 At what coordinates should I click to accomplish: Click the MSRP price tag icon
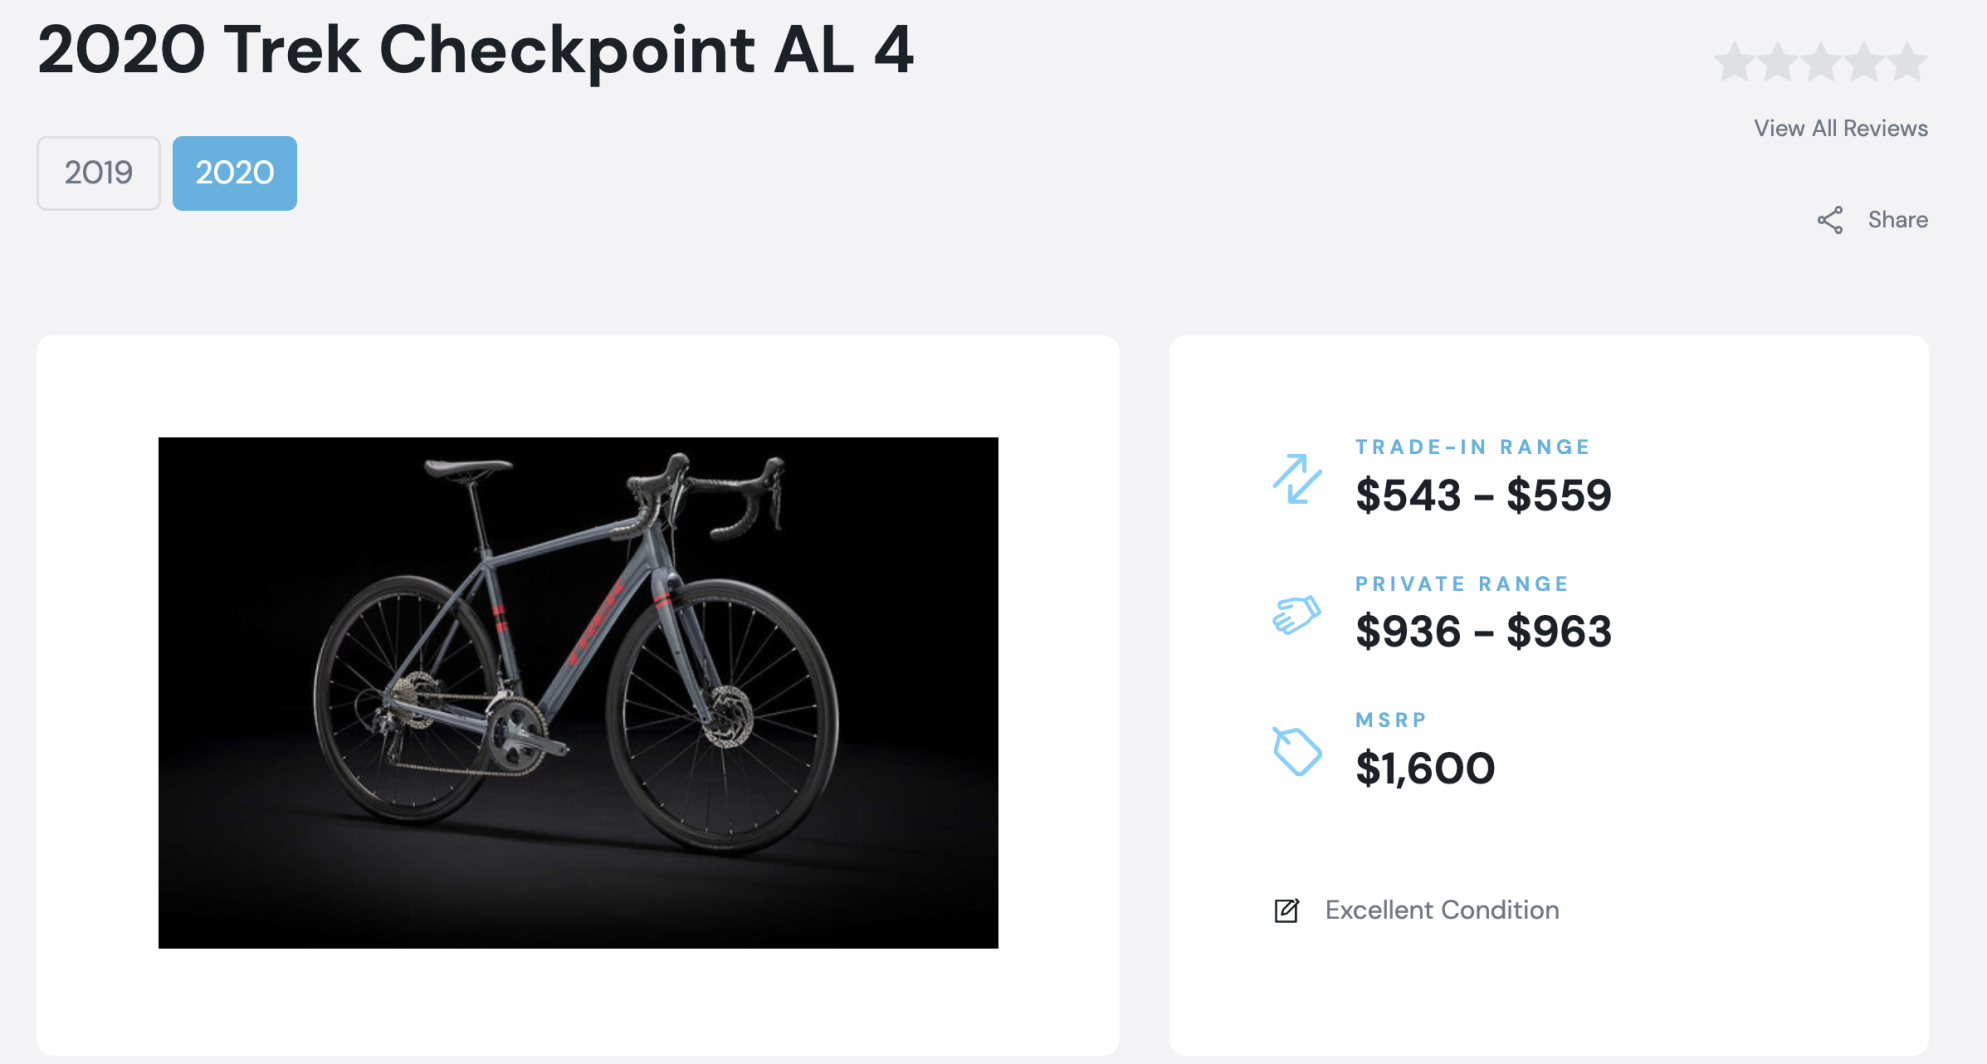pos(1297,751)
